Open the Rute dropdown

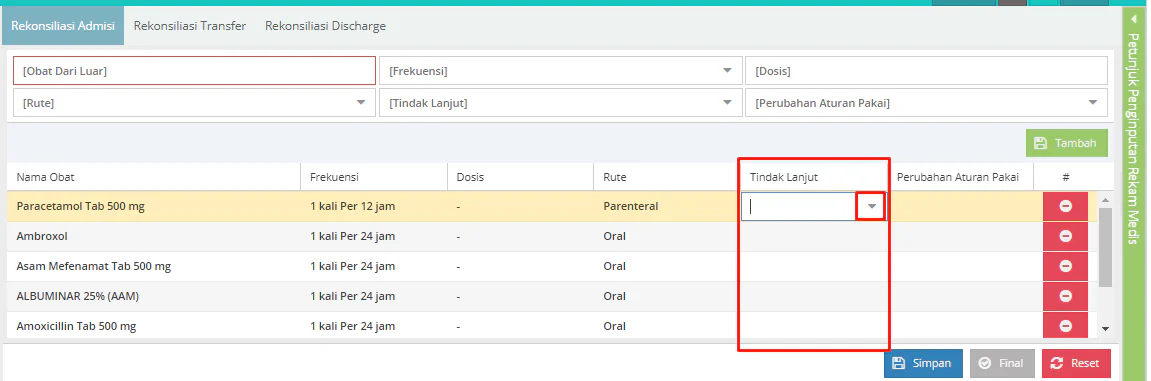click(x=360, y=103)
